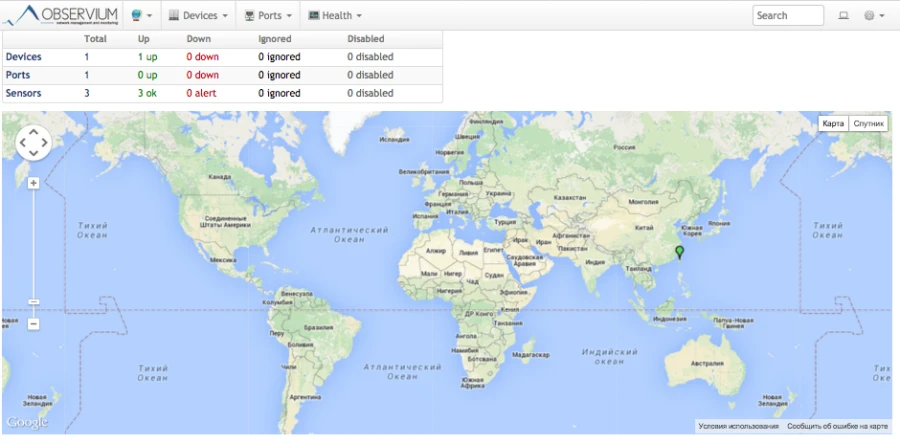This screenshot has width=900, height=443.
Task: Expand the Ports dropdown menu
Action: click(x=268, y=15)
